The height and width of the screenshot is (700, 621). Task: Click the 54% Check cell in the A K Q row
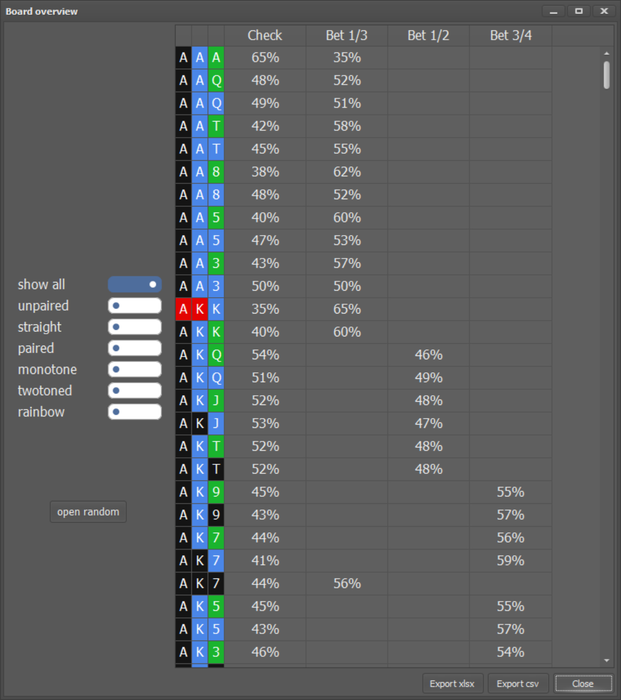click(265, 354)
